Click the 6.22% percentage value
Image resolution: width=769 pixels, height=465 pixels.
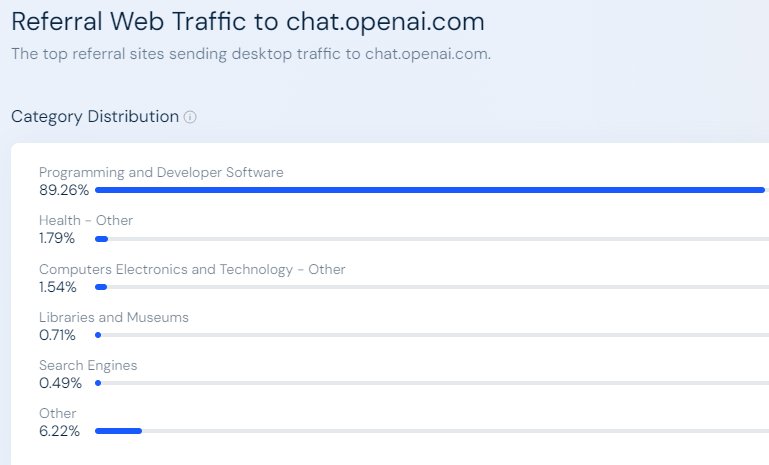[60, 430]
